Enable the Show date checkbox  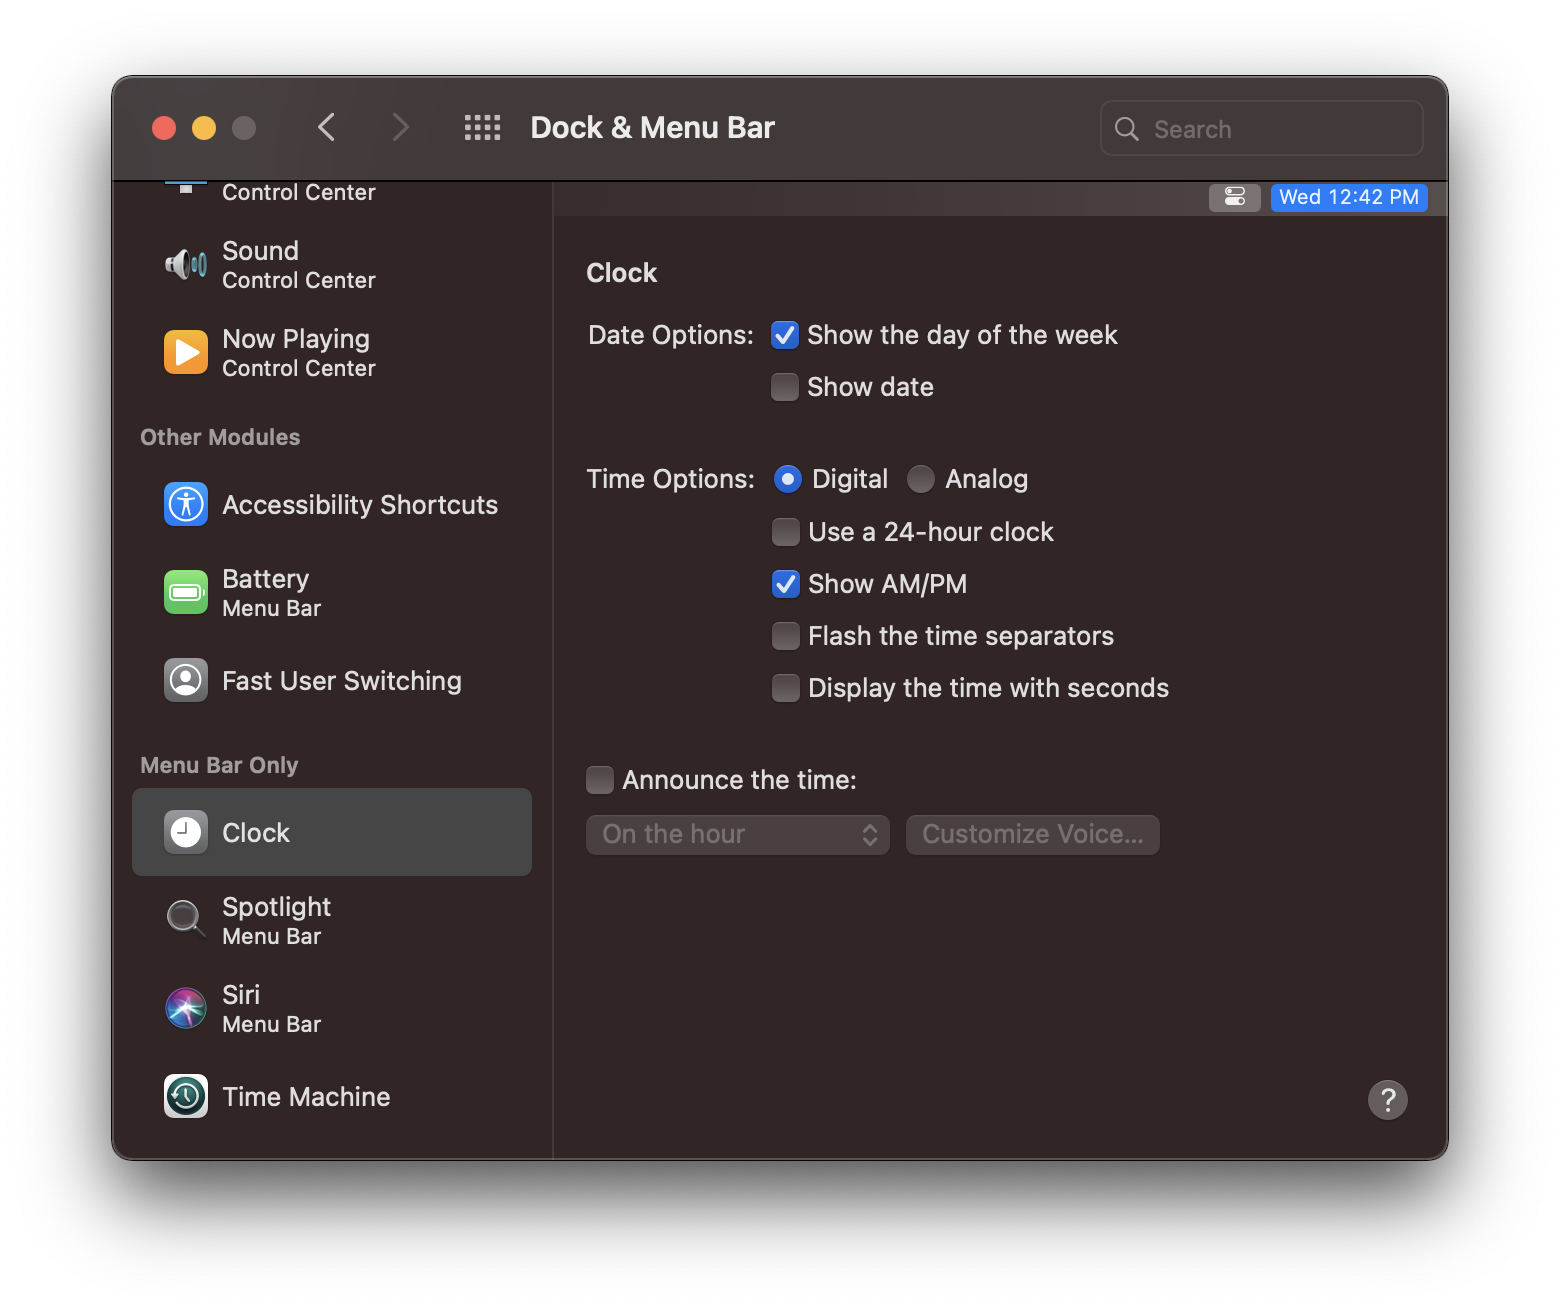[x=785, y=387]
